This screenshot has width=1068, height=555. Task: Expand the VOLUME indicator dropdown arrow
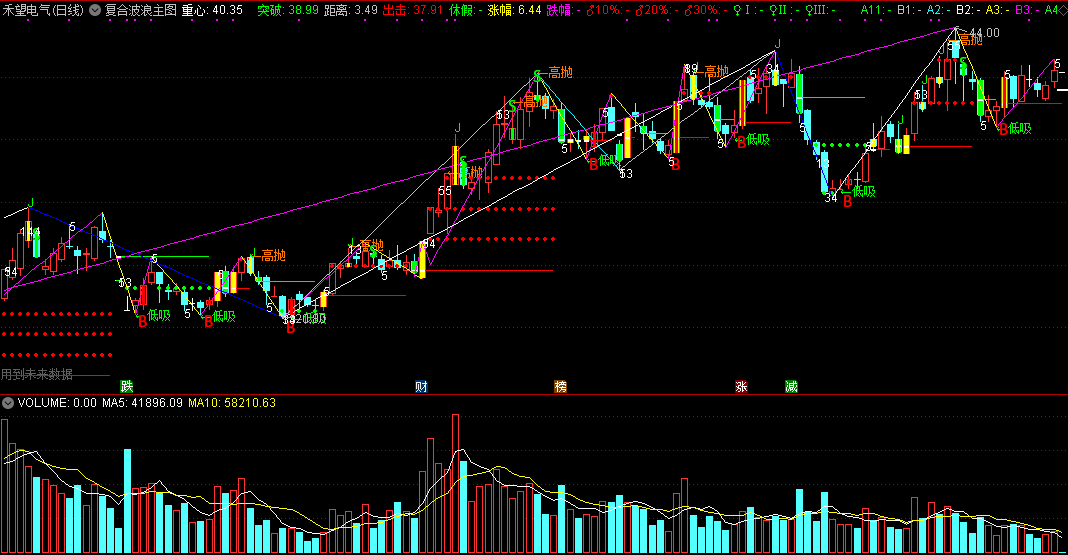(7, 403)
